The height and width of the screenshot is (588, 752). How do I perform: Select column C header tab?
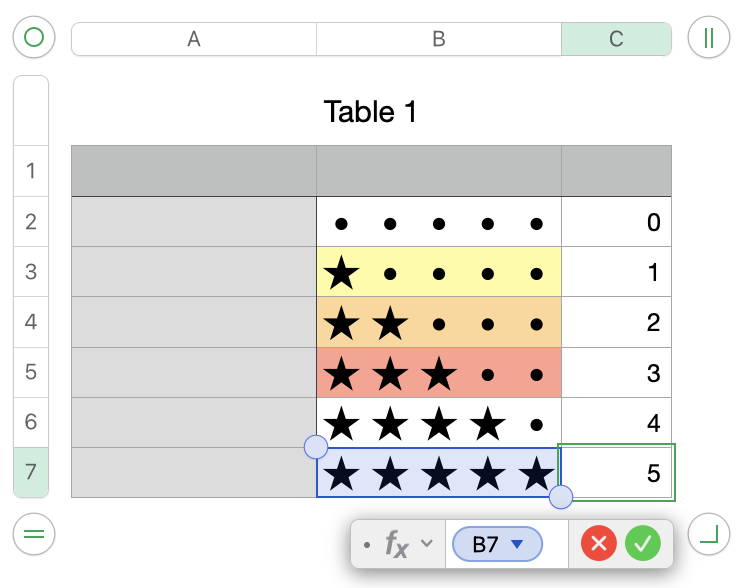616,39
